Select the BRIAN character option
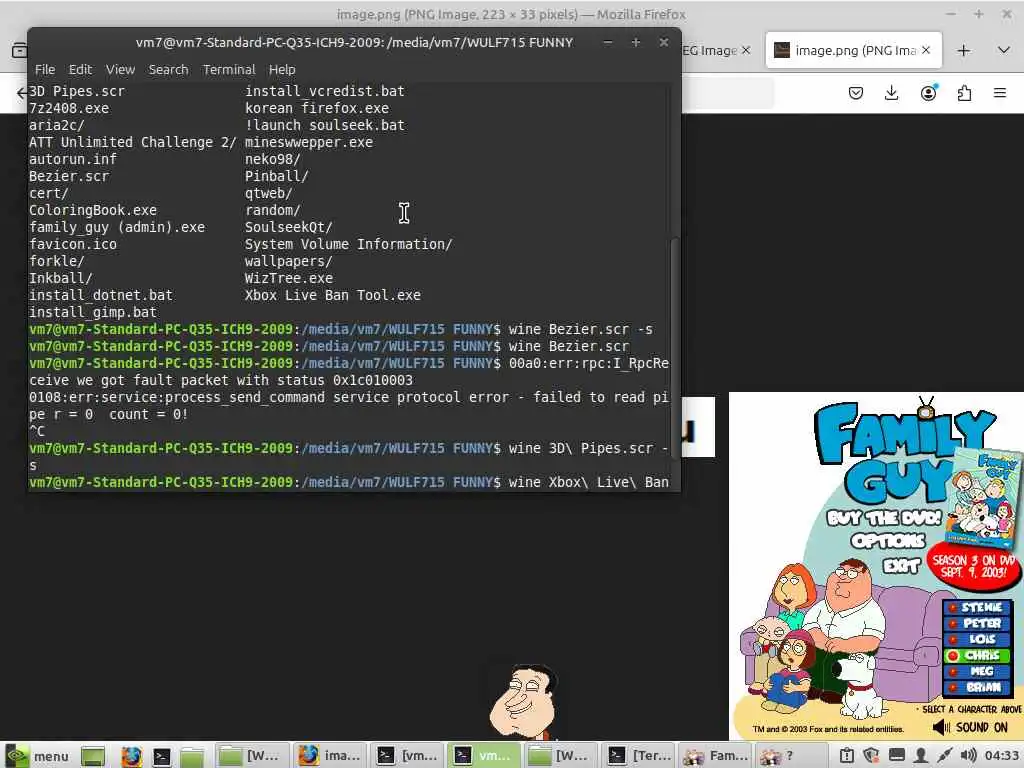Screen dimensions: 1024x768 [x=977, y=687]
